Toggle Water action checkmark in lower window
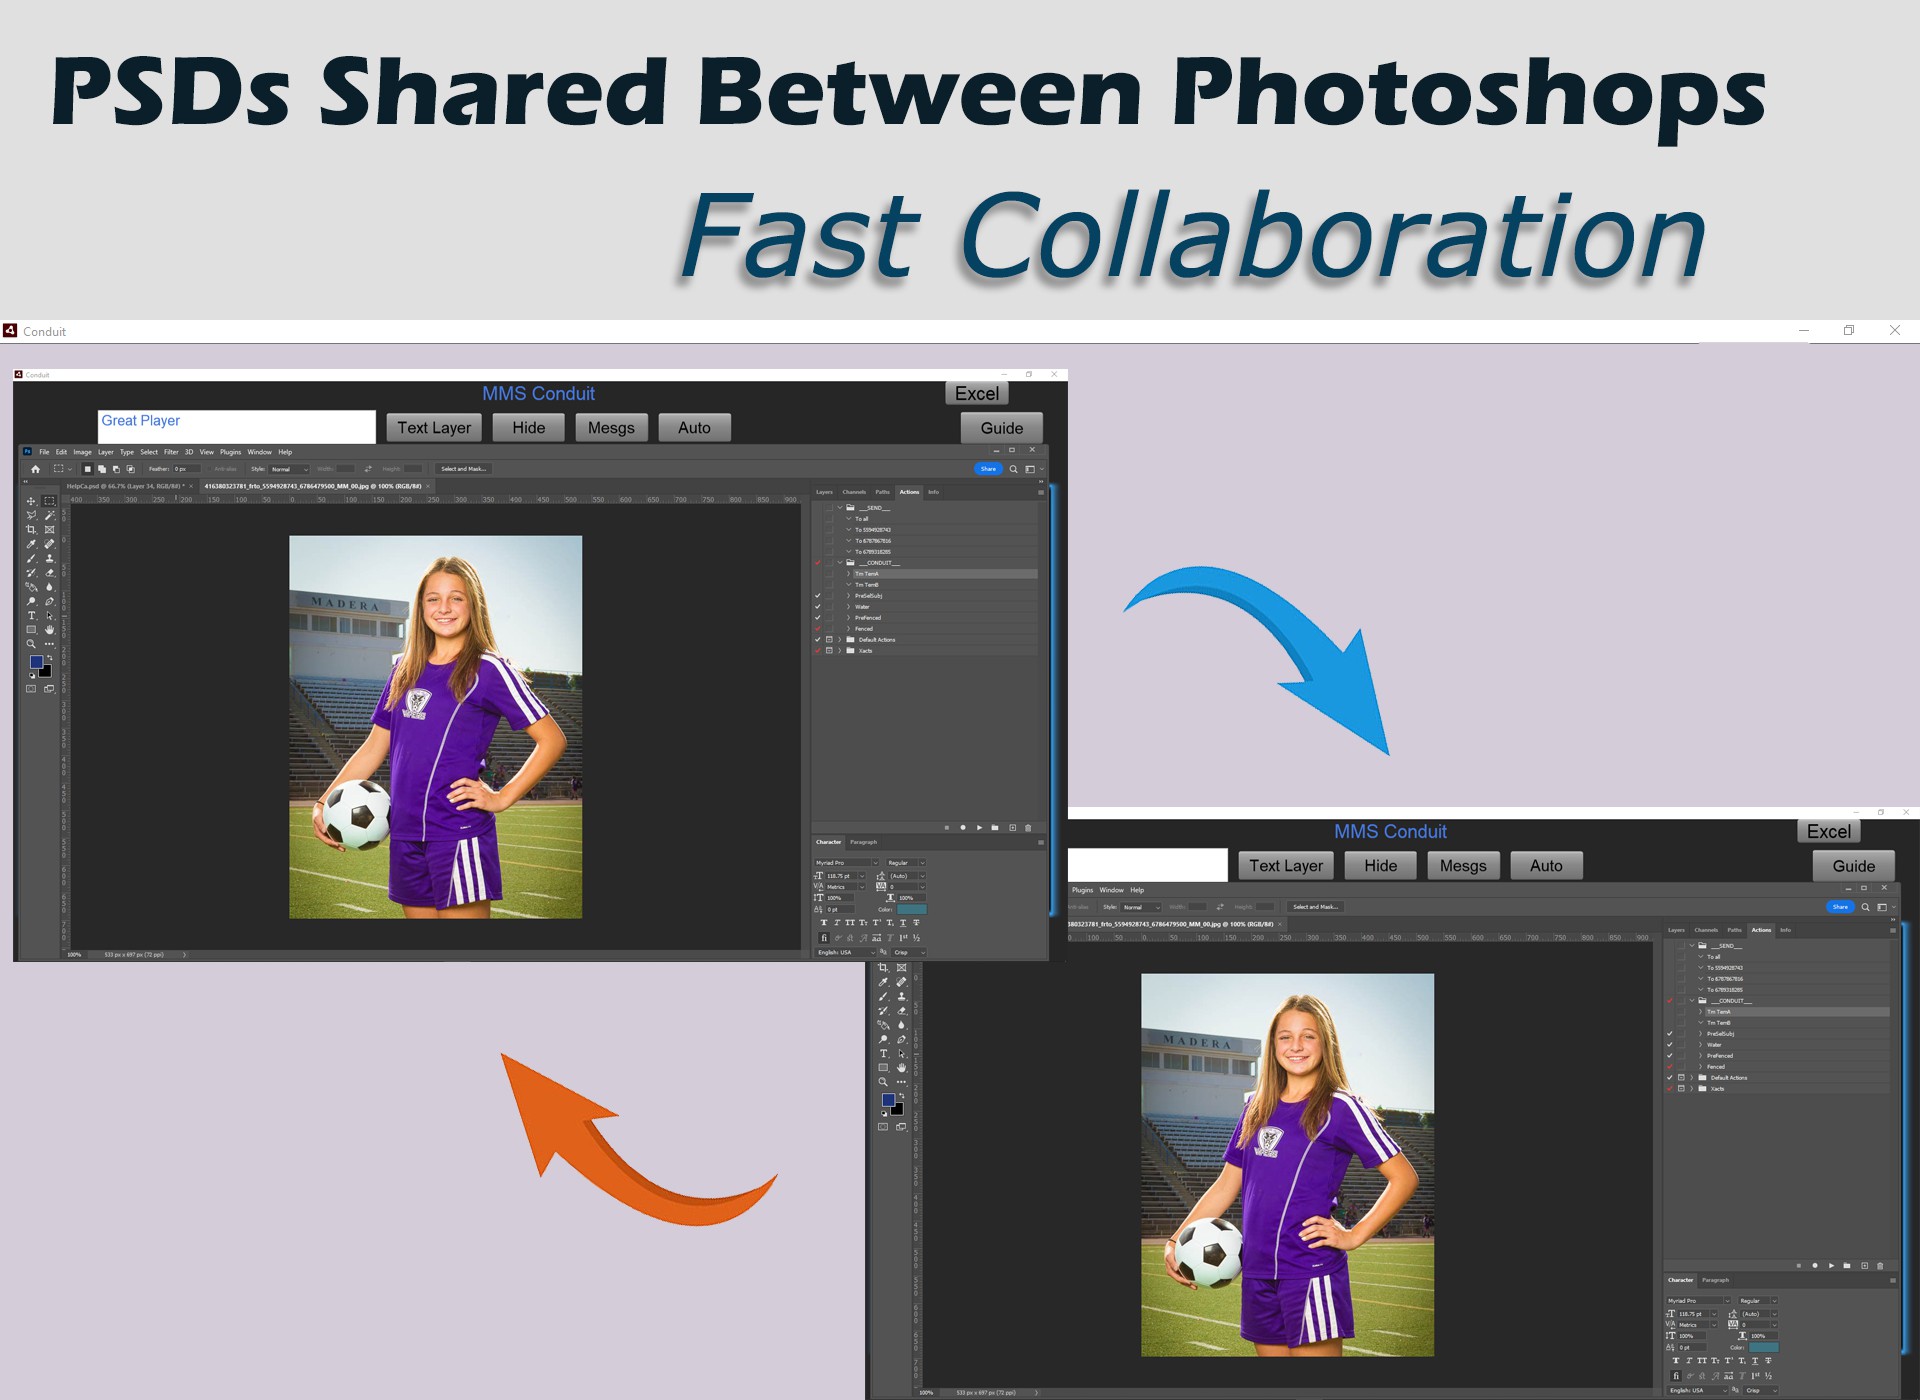 1670,1045
